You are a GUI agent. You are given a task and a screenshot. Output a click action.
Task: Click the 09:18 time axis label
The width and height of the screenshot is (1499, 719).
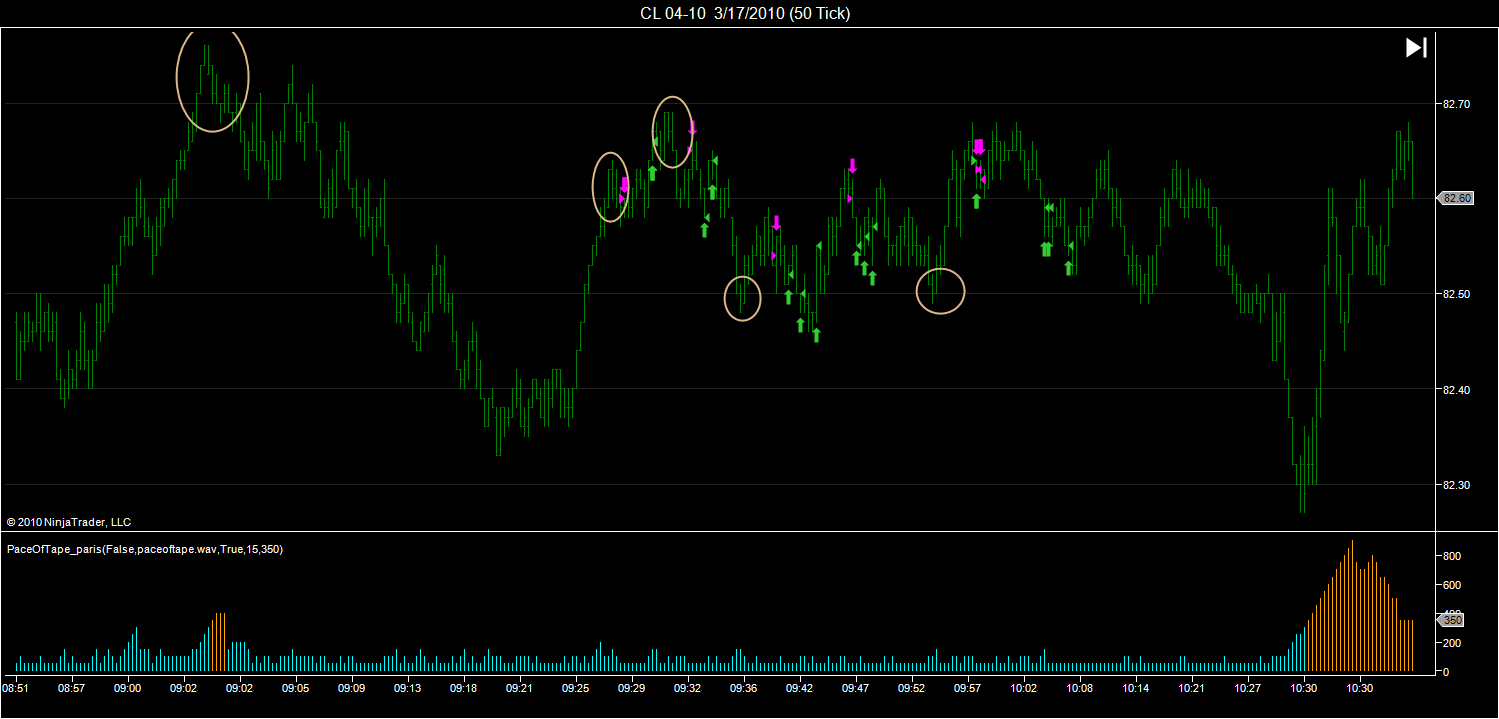point(464,688)
